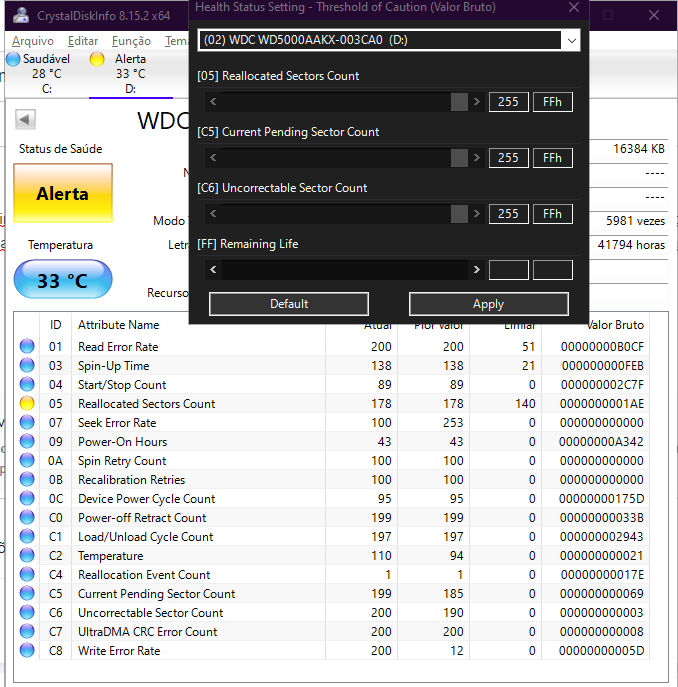Open the Arquivo menu

33,41
